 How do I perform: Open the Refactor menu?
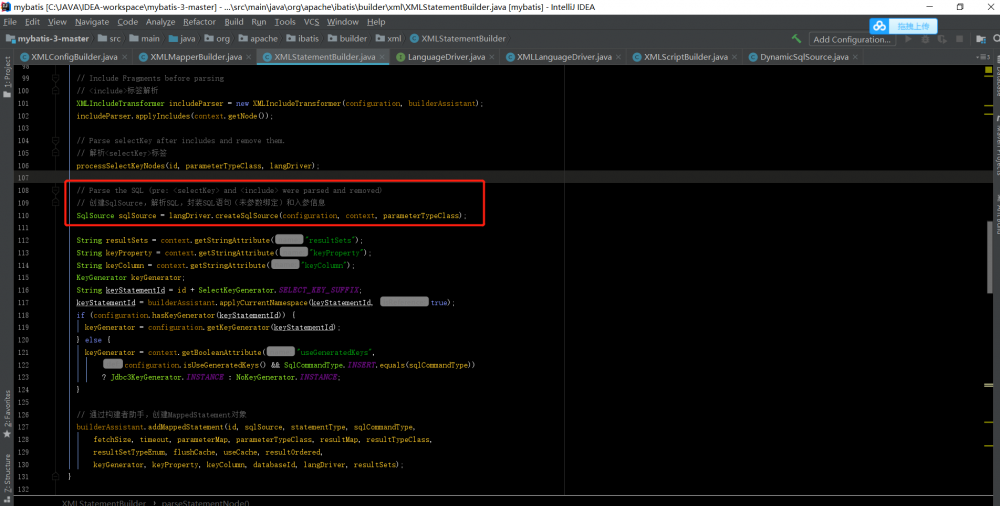[x=200, y=22]
